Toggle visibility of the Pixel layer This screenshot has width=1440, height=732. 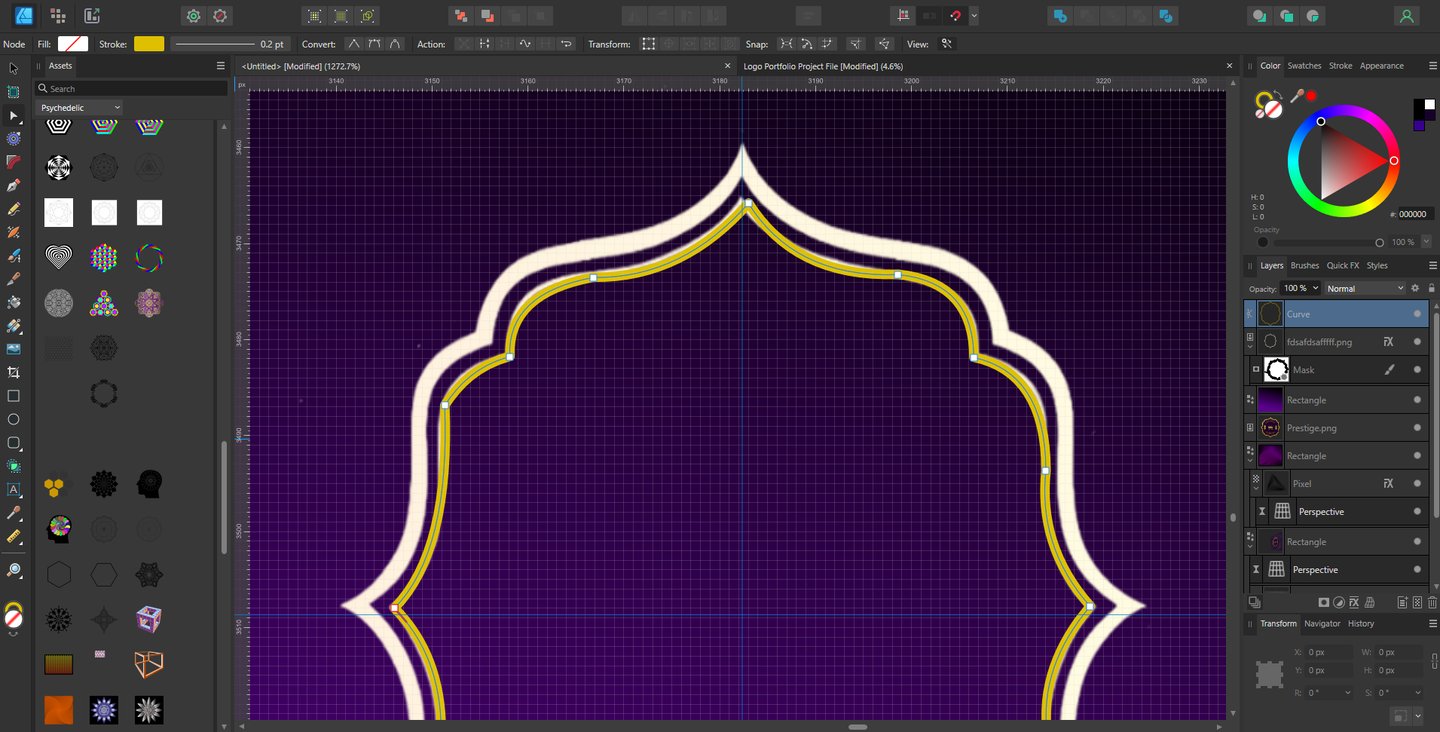click(1417, 484)
